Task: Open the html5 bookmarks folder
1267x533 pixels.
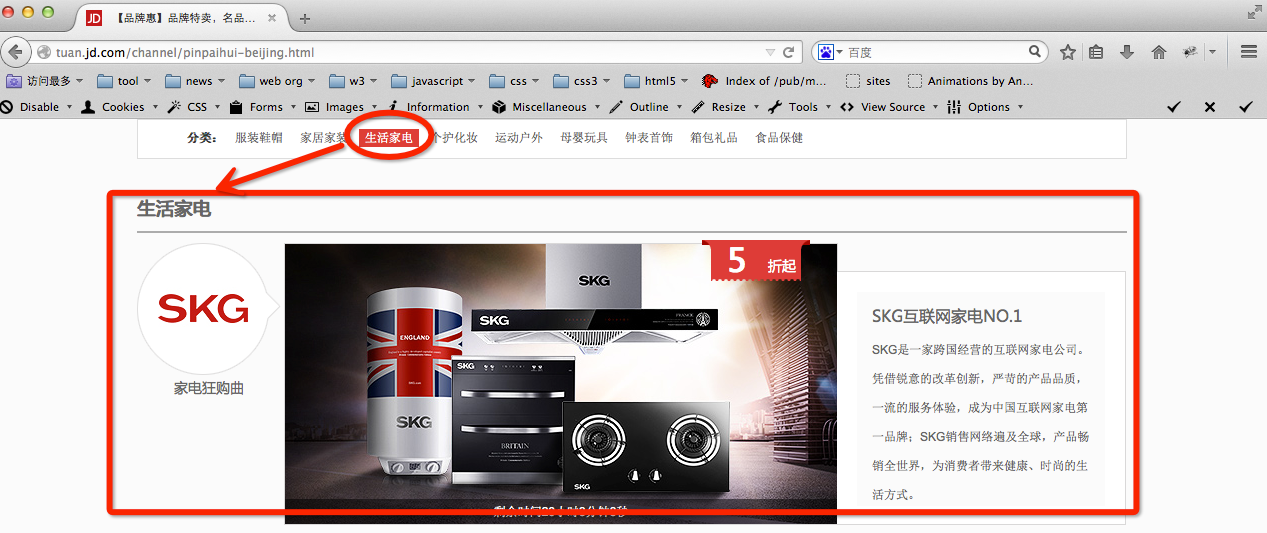Action: coord(656,81)
